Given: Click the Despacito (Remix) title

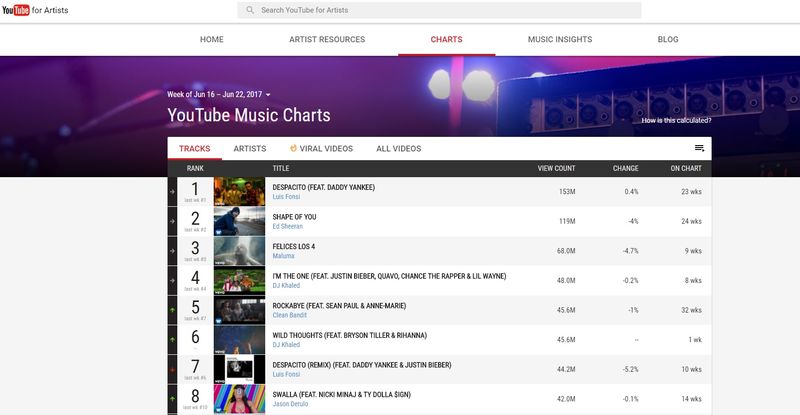Looking at the screenshot, I should click(362, 365).
